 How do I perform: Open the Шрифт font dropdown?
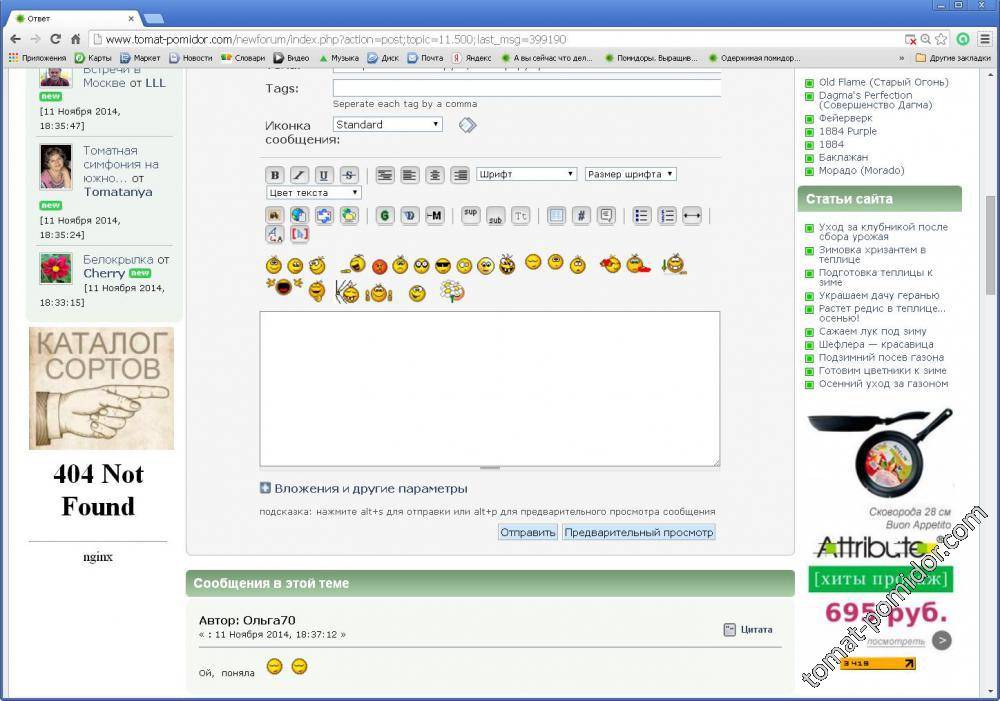526,174
